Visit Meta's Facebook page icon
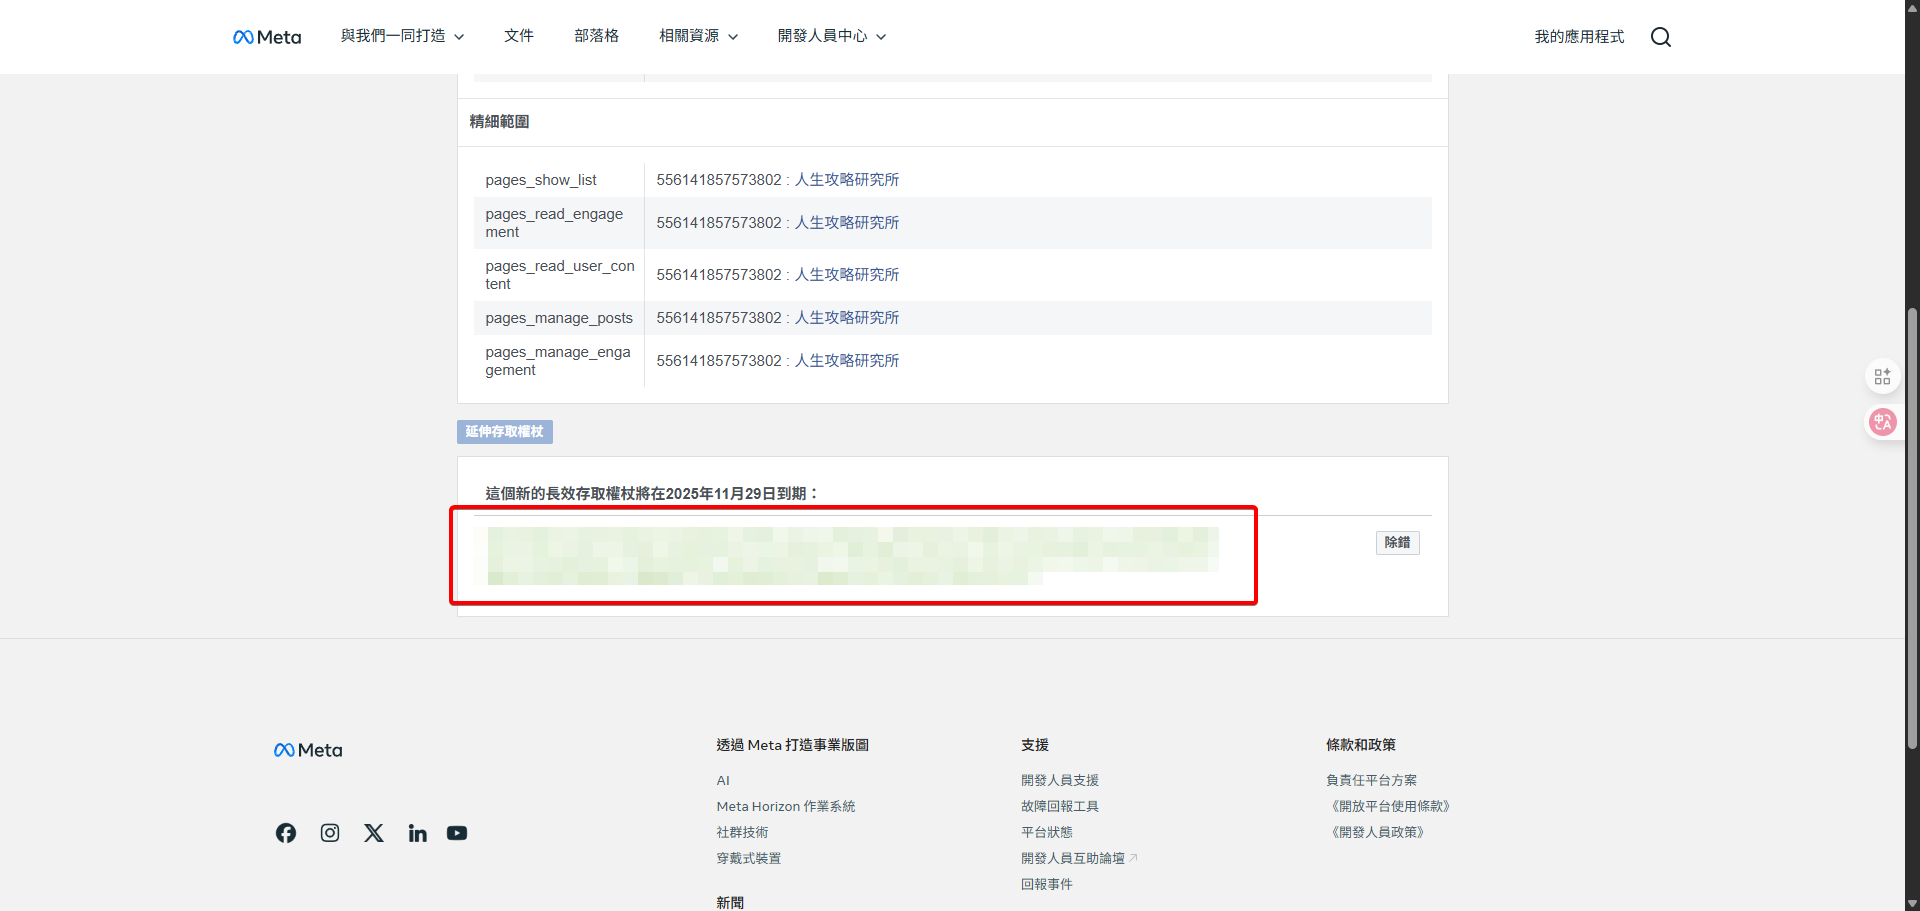The image size is (1920, 911). (x=285, y=832)
